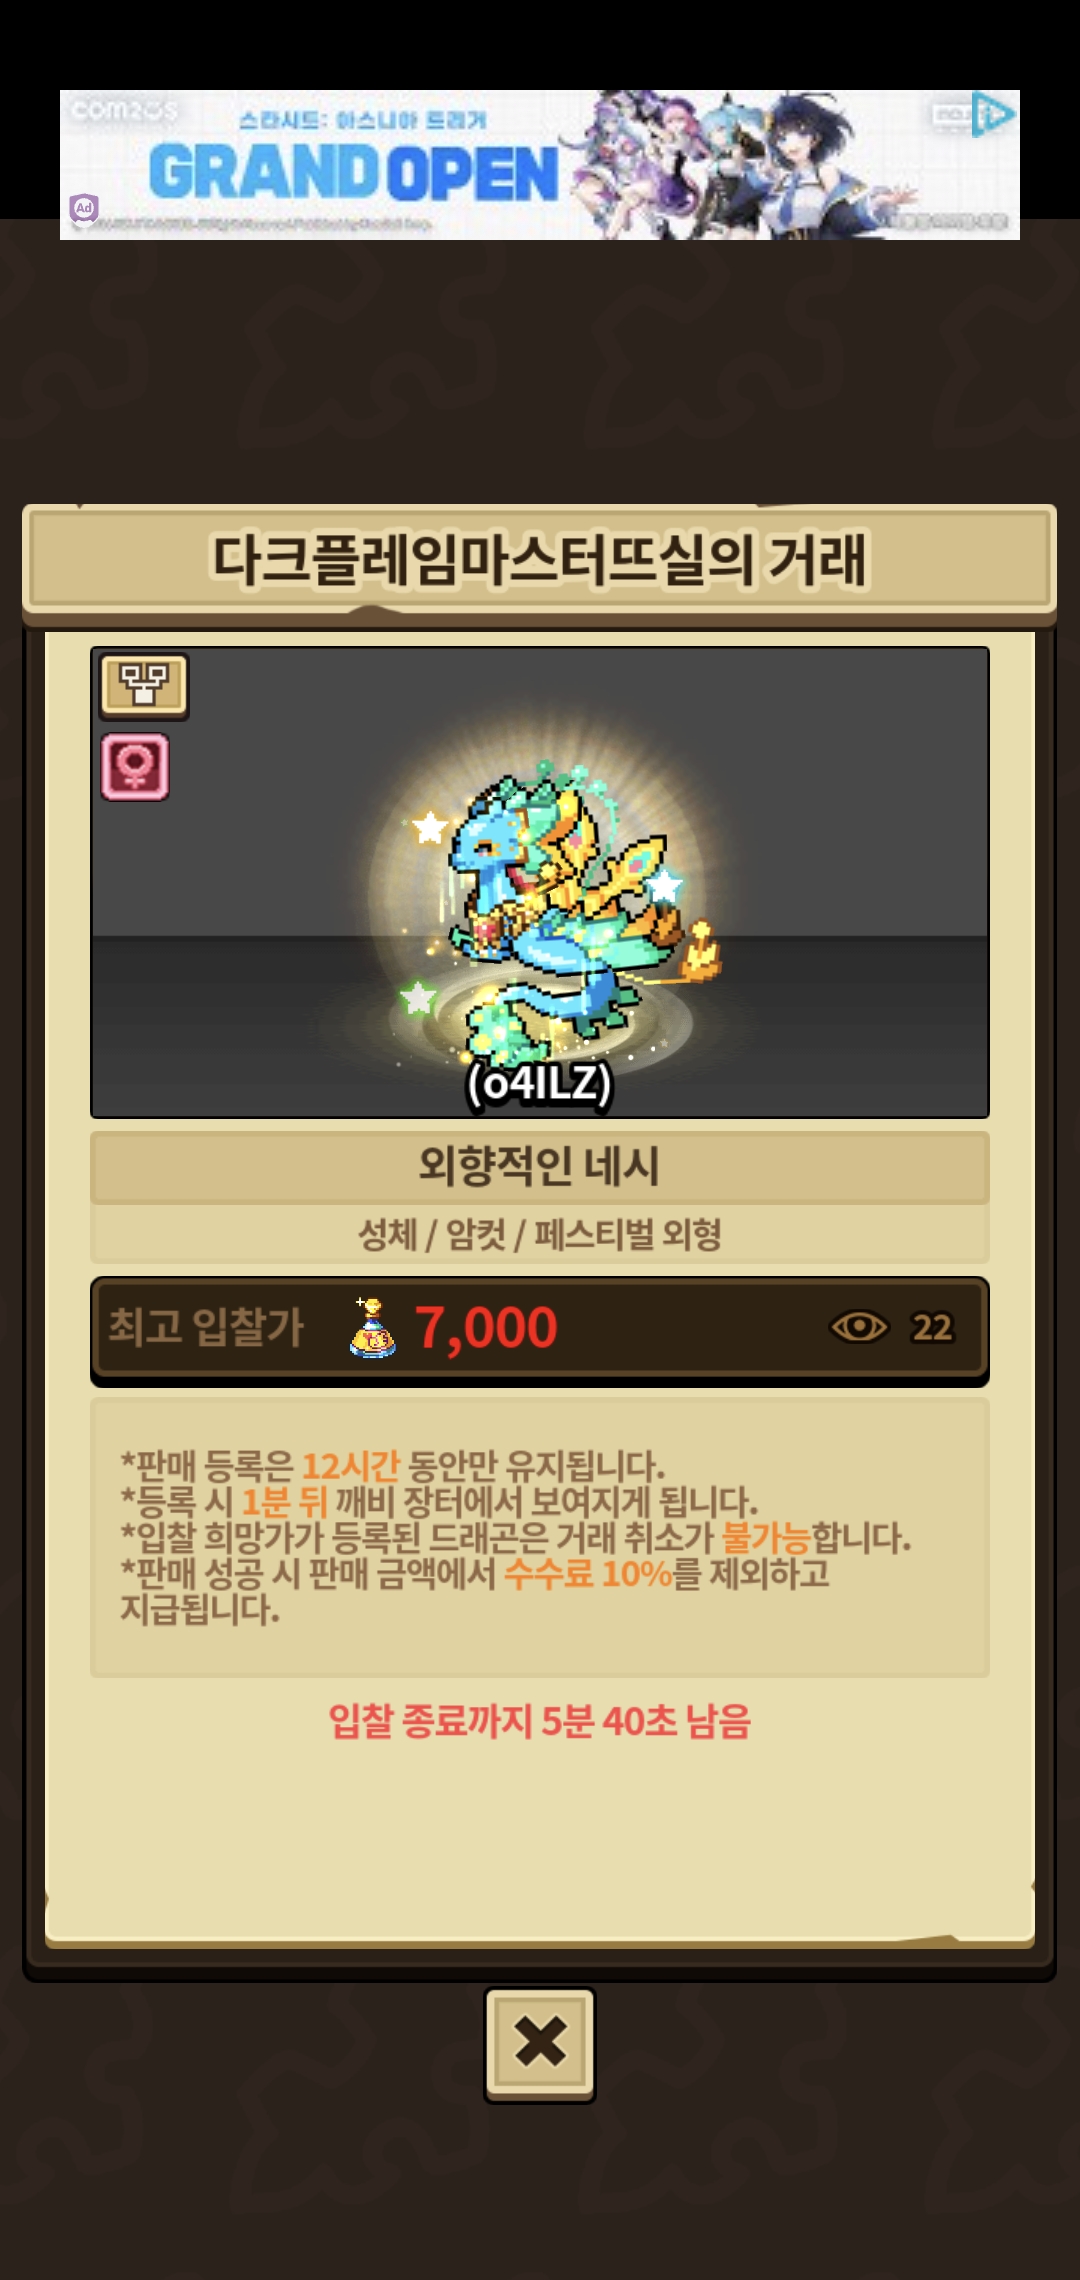Viewport: 1080px width, 2280px height.
Task: Tap the 최고 입찰가 label
Action: (x=206, y=1327)
